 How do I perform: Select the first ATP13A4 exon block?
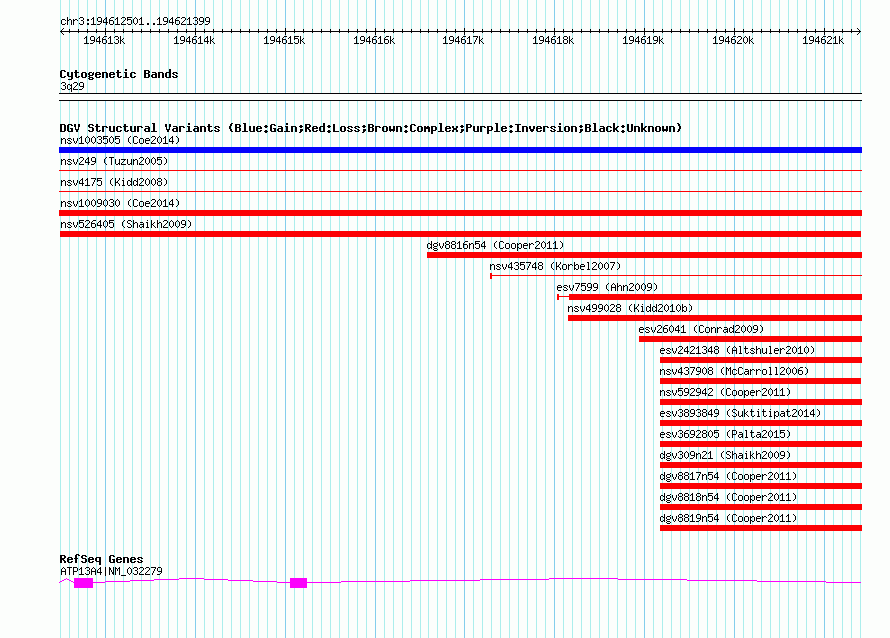[x=83, y=583]
